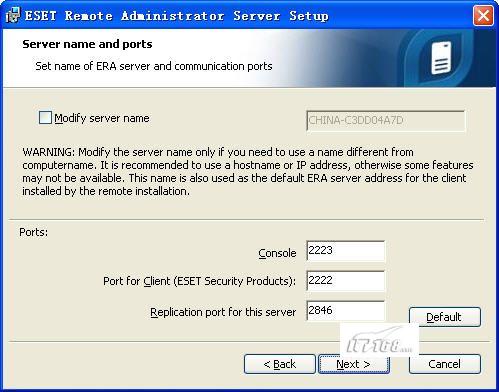Click 'Set name of ERA server' subtitle
Image resolution: width=499 pixels, height=392 pixels.
(x=154, y=66)
